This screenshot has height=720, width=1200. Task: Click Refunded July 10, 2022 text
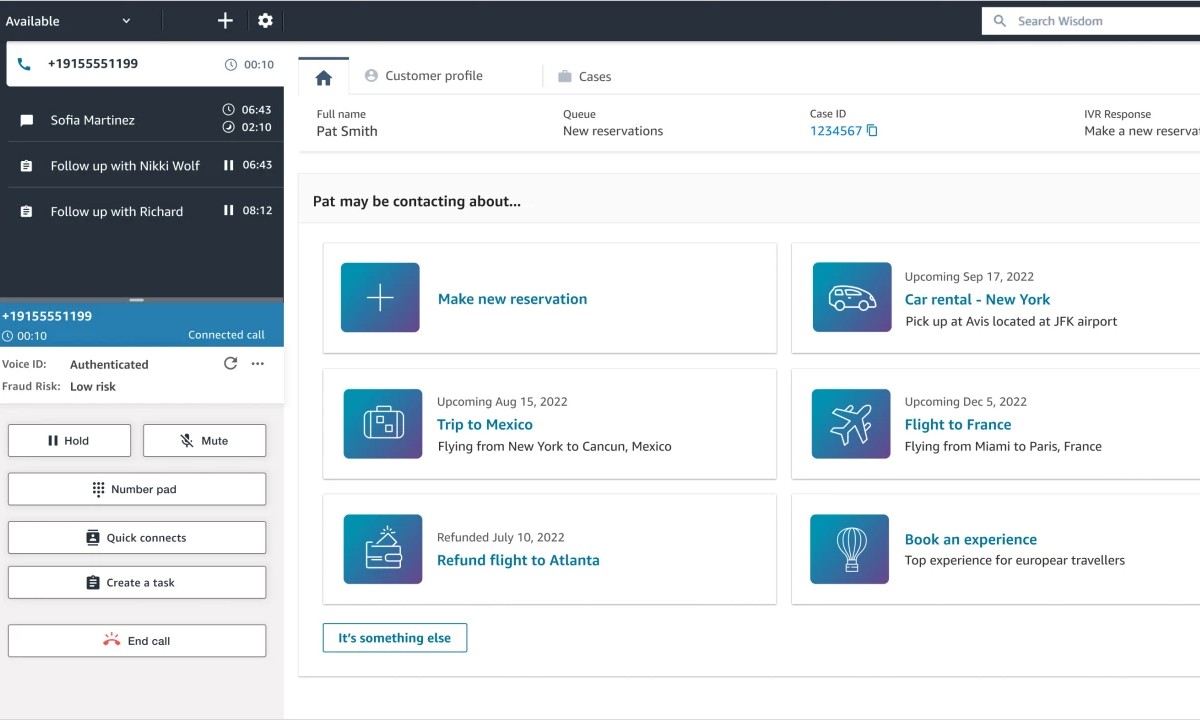(x=501, y=537)
